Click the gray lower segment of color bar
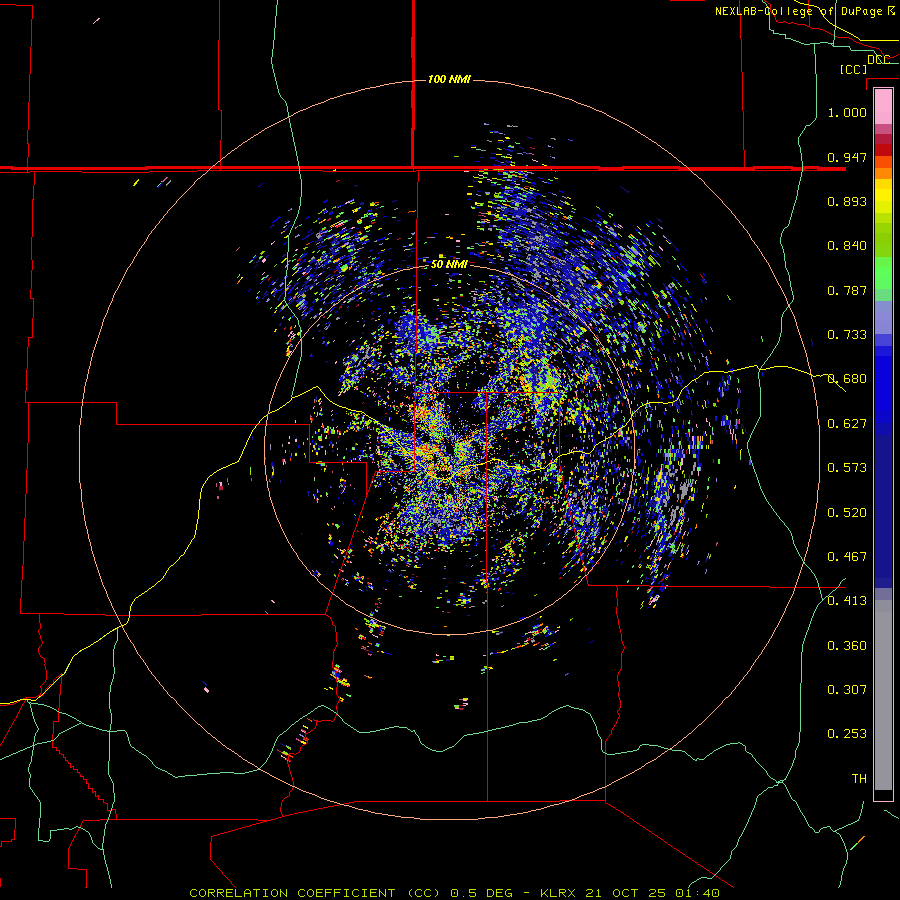The image size is (900, 900). [x=883, y=695]
